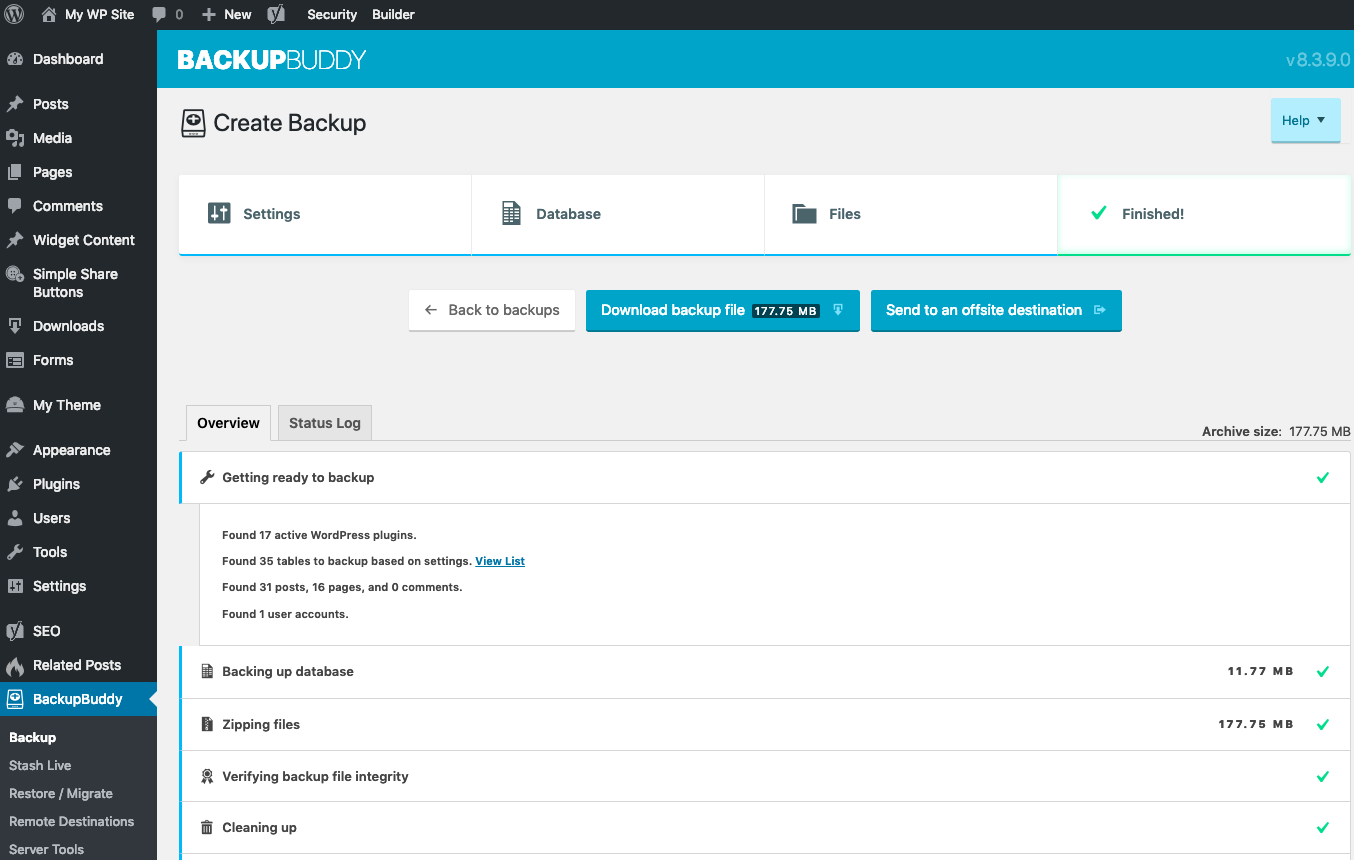Expand the Backing up database row
This screenshot has height=860, width=1354.
pos(765,672)
